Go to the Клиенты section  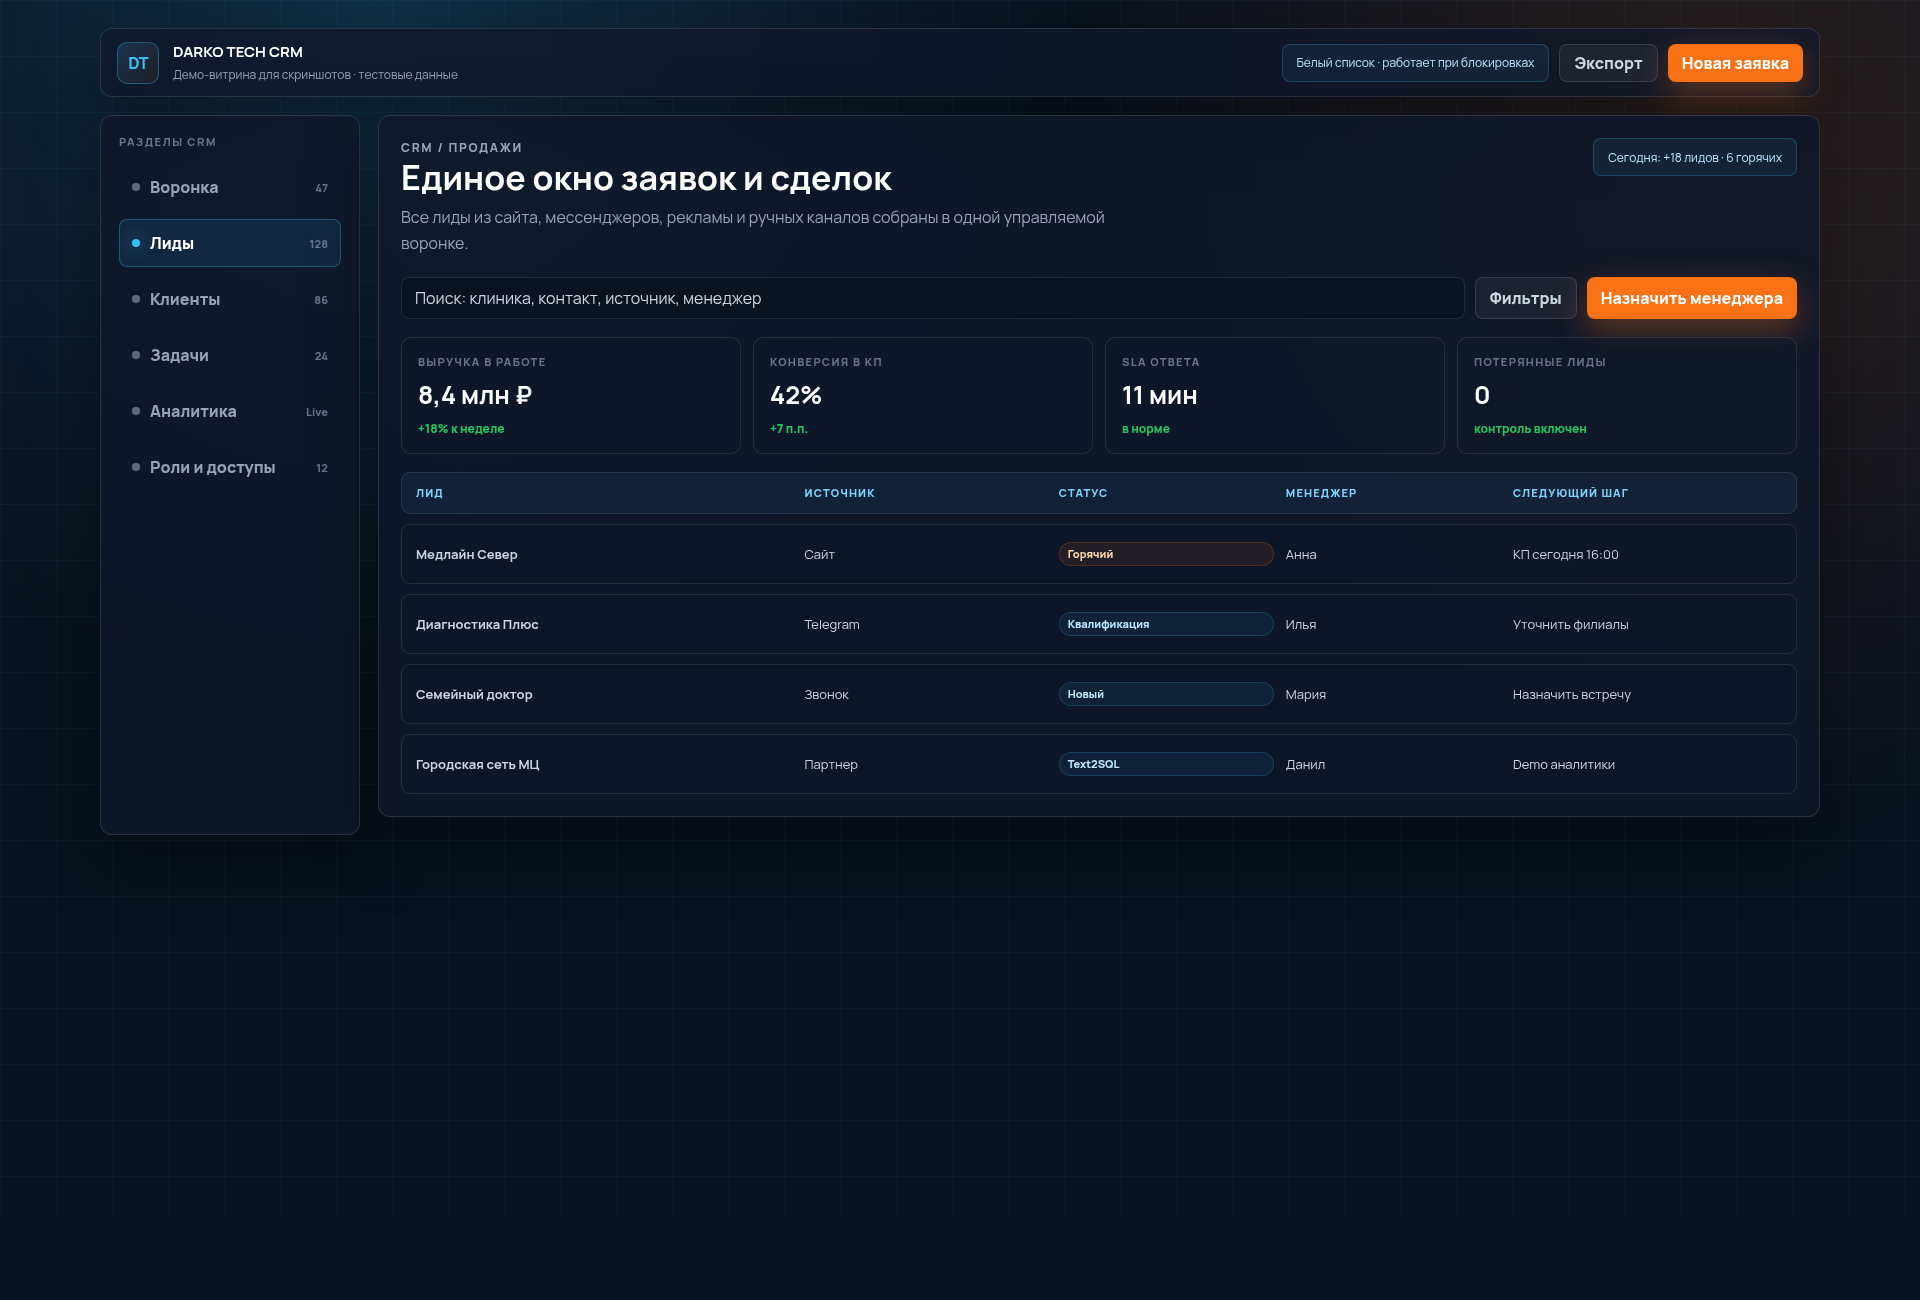point(230,299)
